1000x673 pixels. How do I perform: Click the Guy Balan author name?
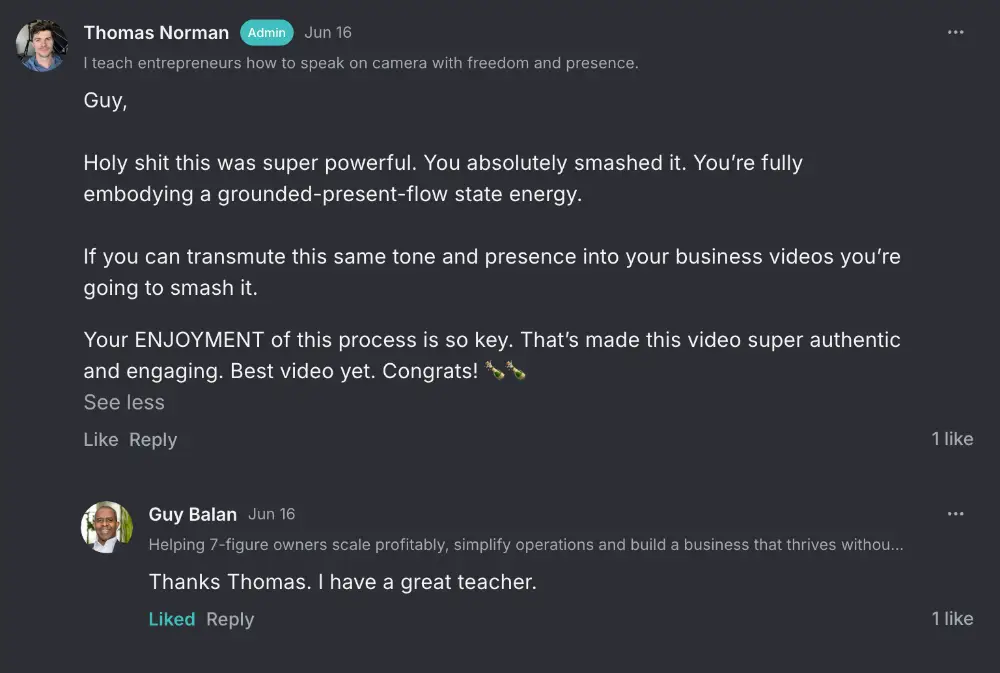[x=193, y=515]
